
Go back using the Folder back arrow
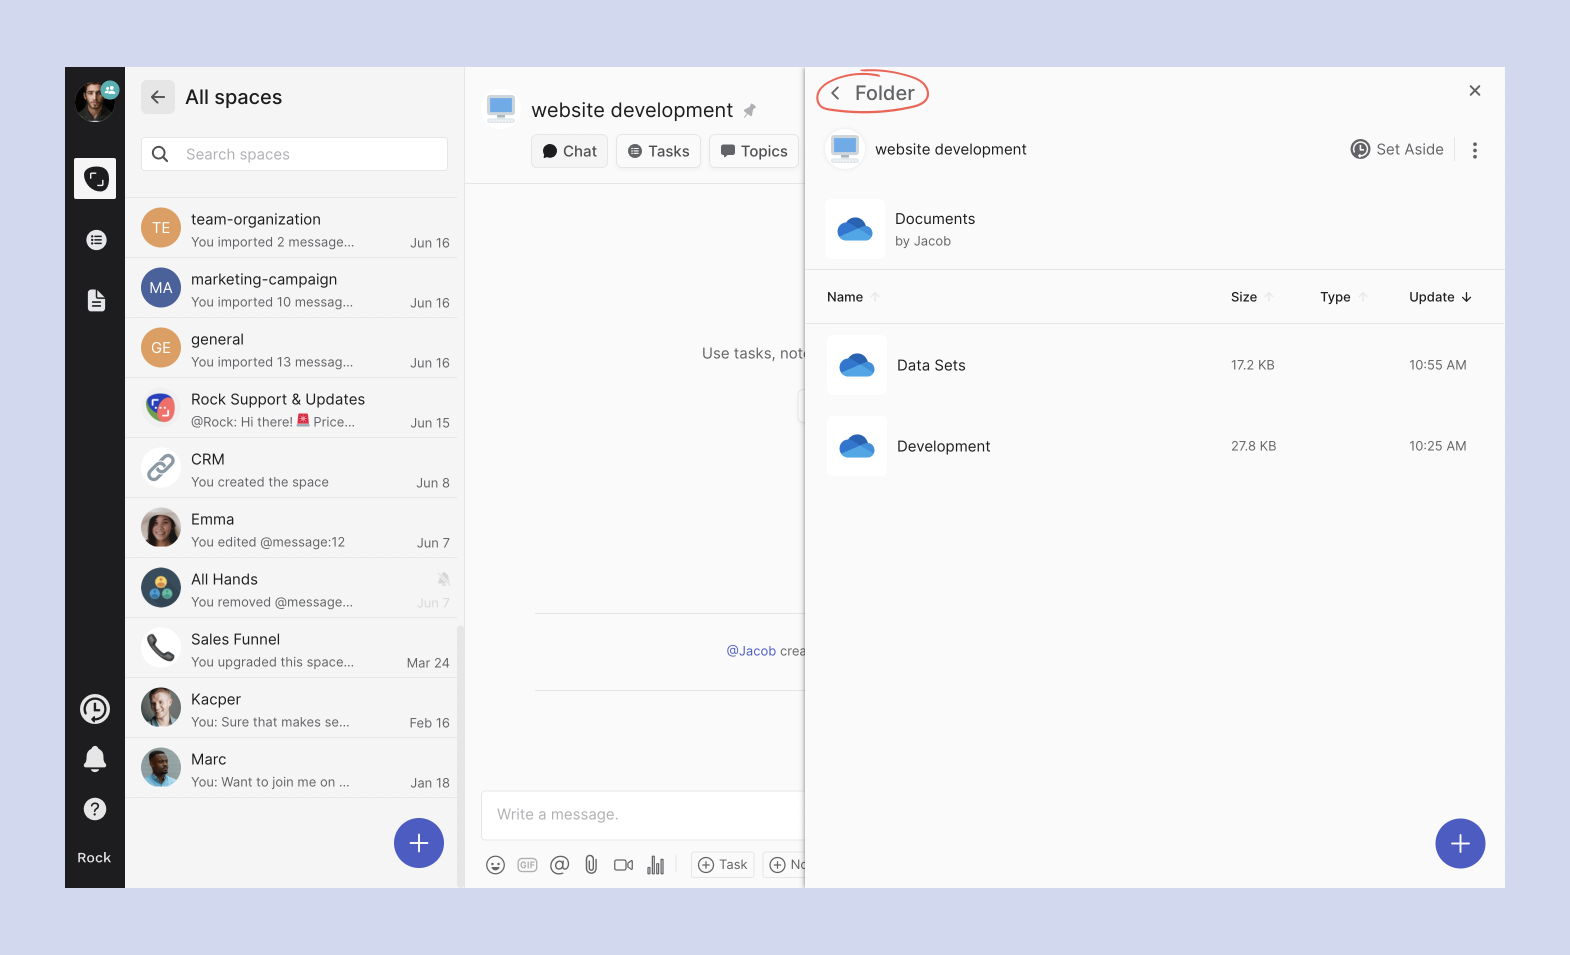pyautogui.click(x=836, y=93)
